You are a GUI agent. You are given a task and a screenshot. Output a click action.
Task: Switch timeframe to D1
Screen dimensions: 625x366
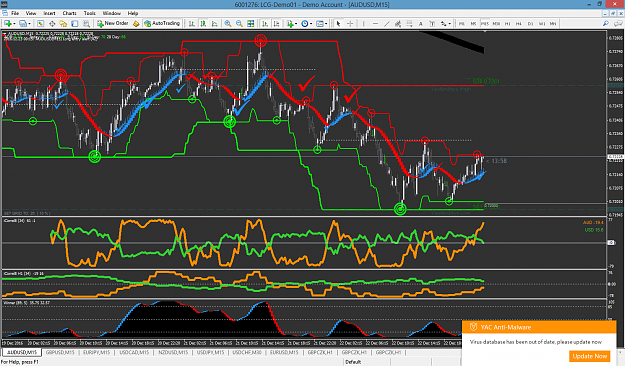(530, 24)
